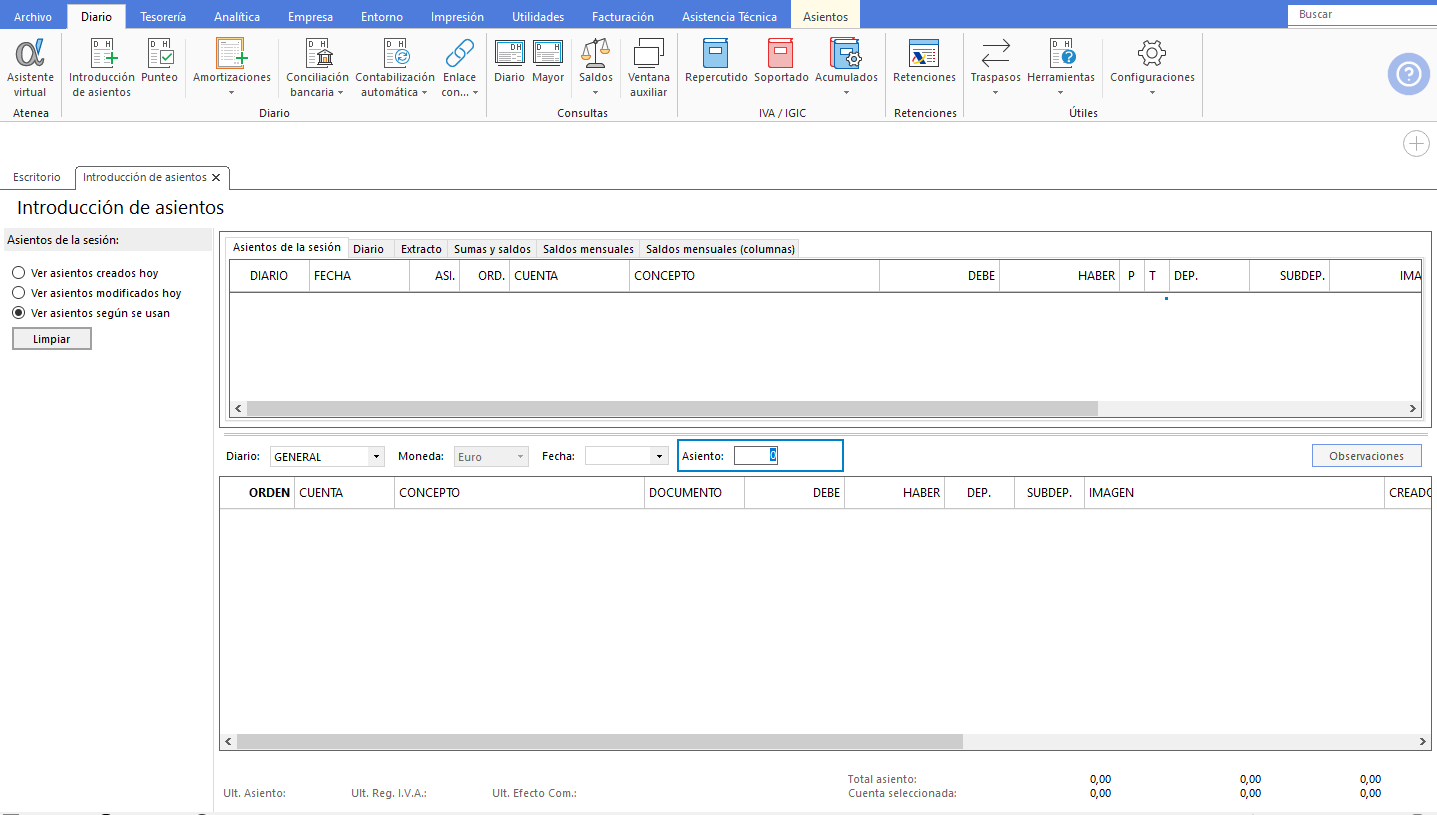The width and height of the screenshot is (1437, 815).
Task: Open the Sumas y saldos sub-tab
Action: click(492, 249)
